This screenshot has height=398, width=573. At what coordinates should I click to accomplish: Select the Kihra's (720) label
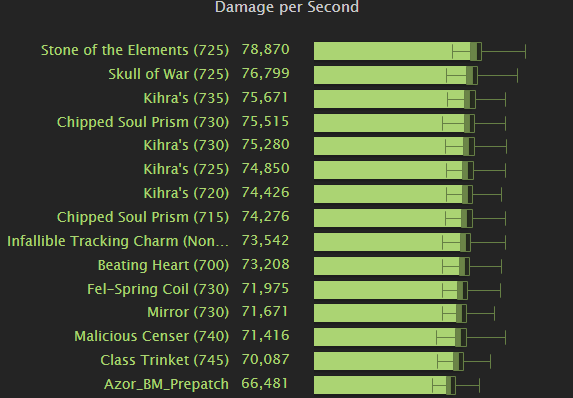[186, 193]
